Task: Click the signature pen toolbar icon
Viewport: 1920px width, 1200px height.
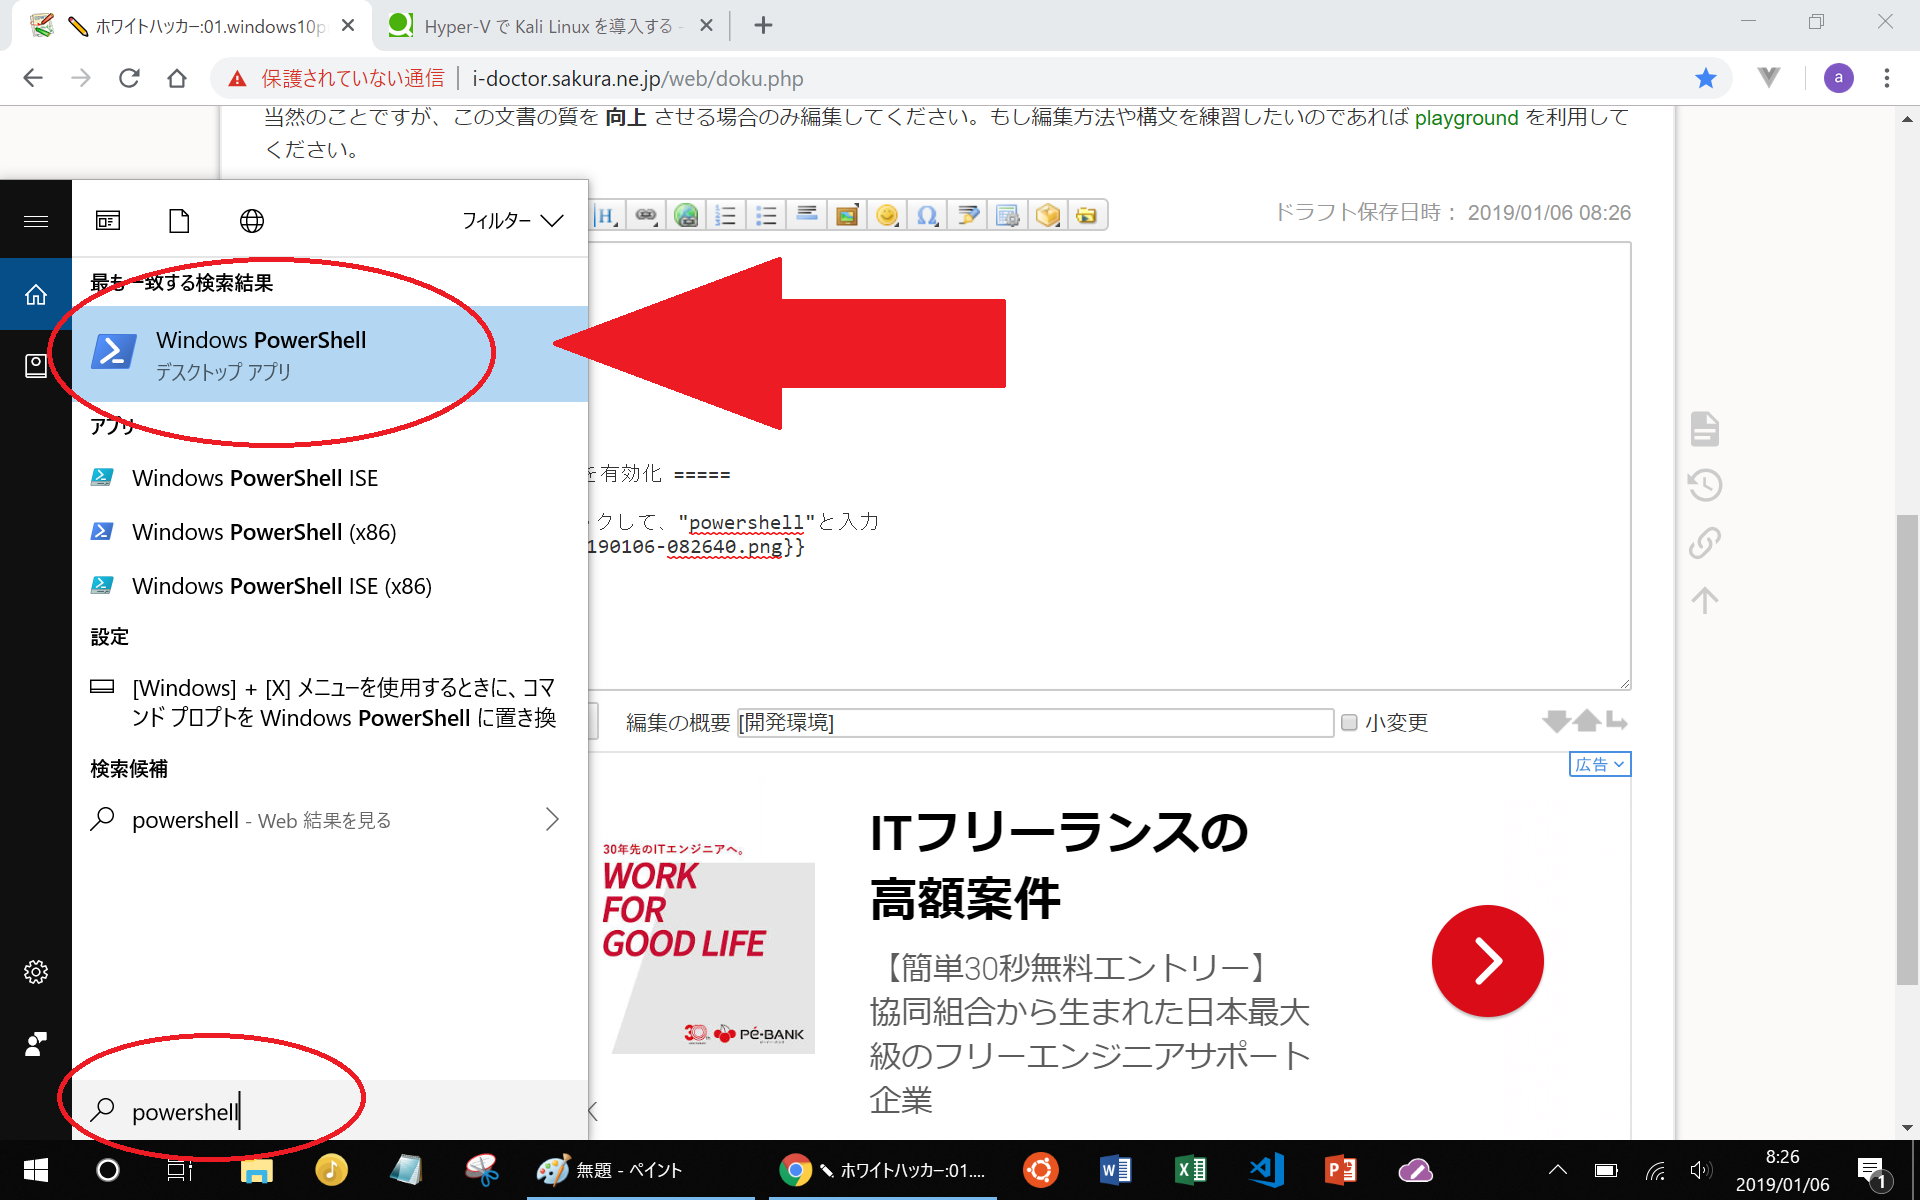Action: 967,215
